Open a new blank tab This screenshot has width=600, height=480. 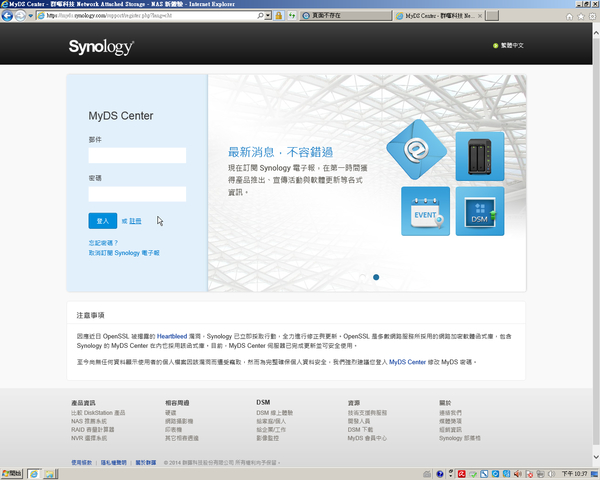pyautogui.click(x=492, y=16)
